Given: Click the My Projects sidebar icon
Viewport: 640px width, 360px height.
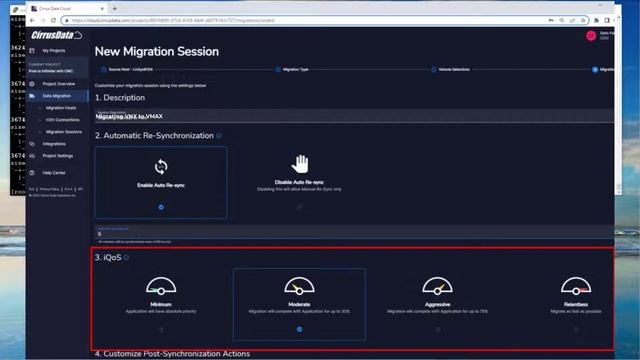Looking at the screenshot, I should point(32,51).
